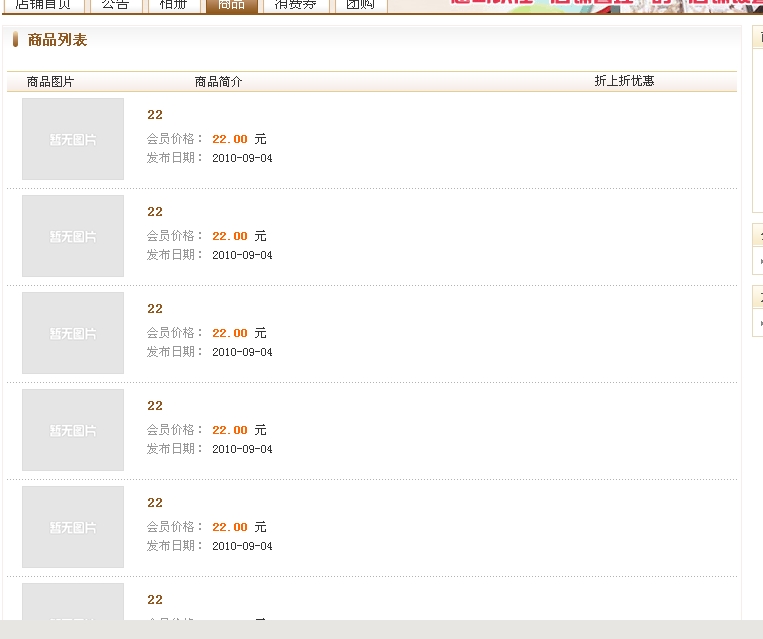Click the fourth product's 暂无图片 thumbnail
This screenshot has height=639, width=763.
[x=73, y=430]
